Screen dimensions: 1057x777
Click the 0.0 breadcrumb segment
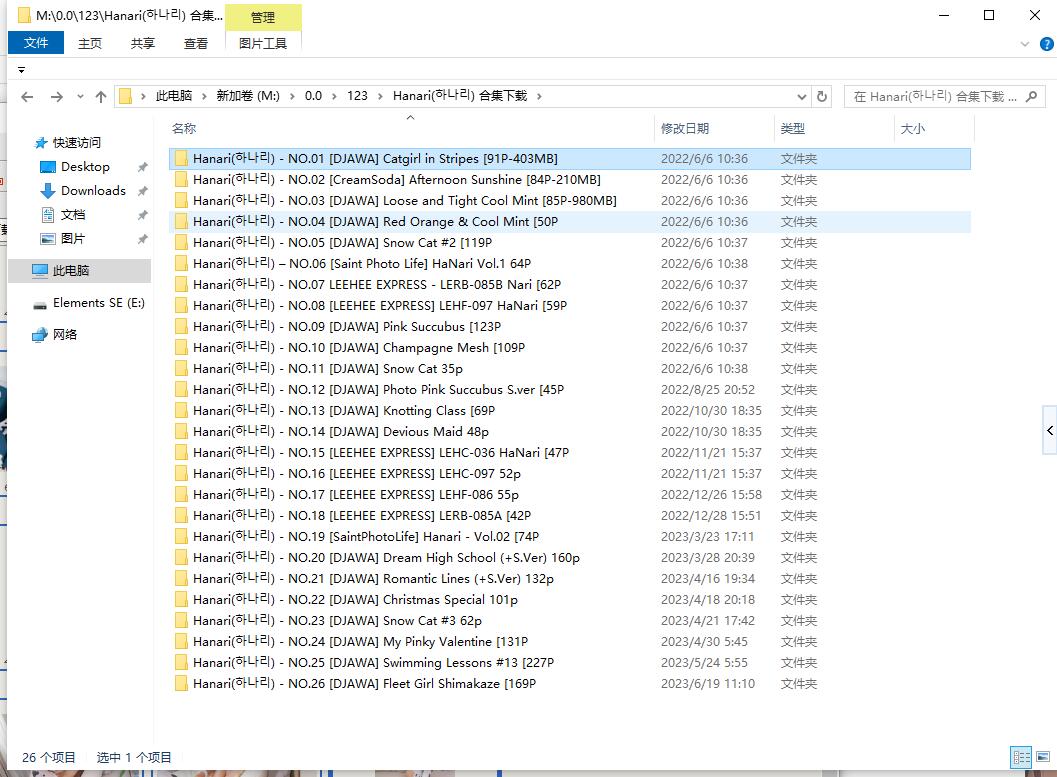(x=313, y=96)
